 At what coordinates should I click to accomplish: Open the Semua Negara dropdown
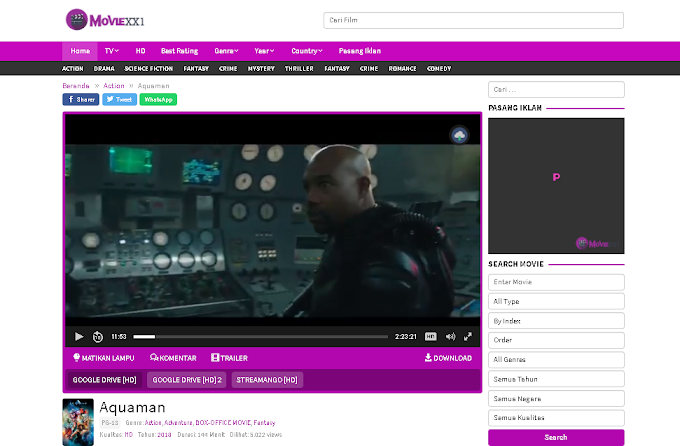(556, 398)
